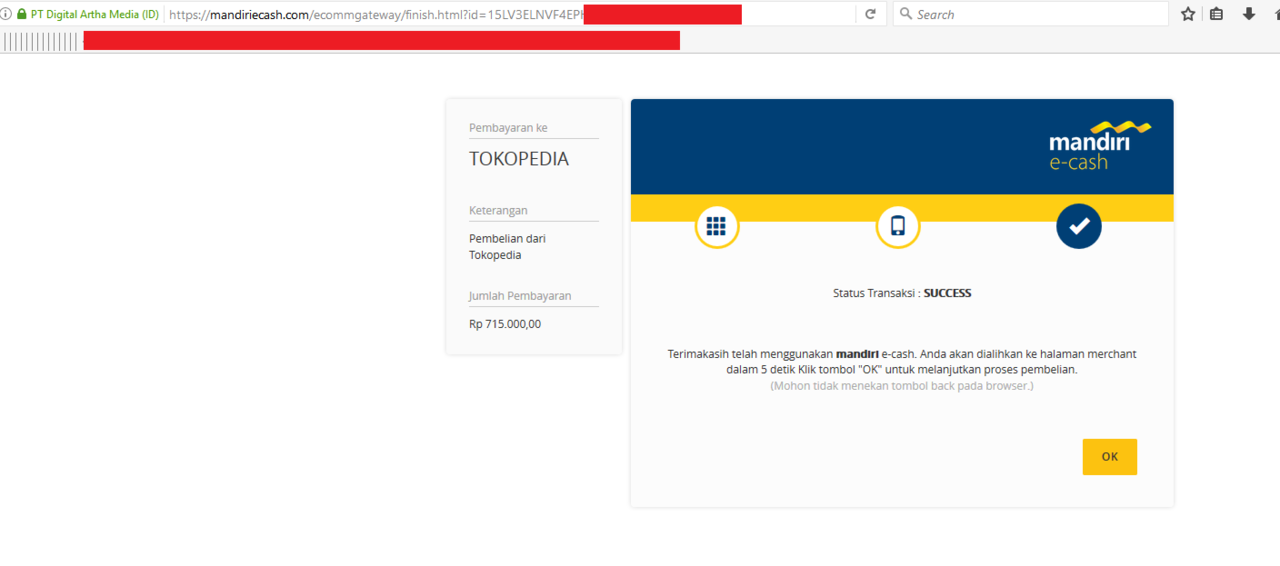Screen dimensions: 1280x566
Task: Click the Mohon tidak menekan tombol back notice
Action: pyautogui.click(x=902, y=385)
